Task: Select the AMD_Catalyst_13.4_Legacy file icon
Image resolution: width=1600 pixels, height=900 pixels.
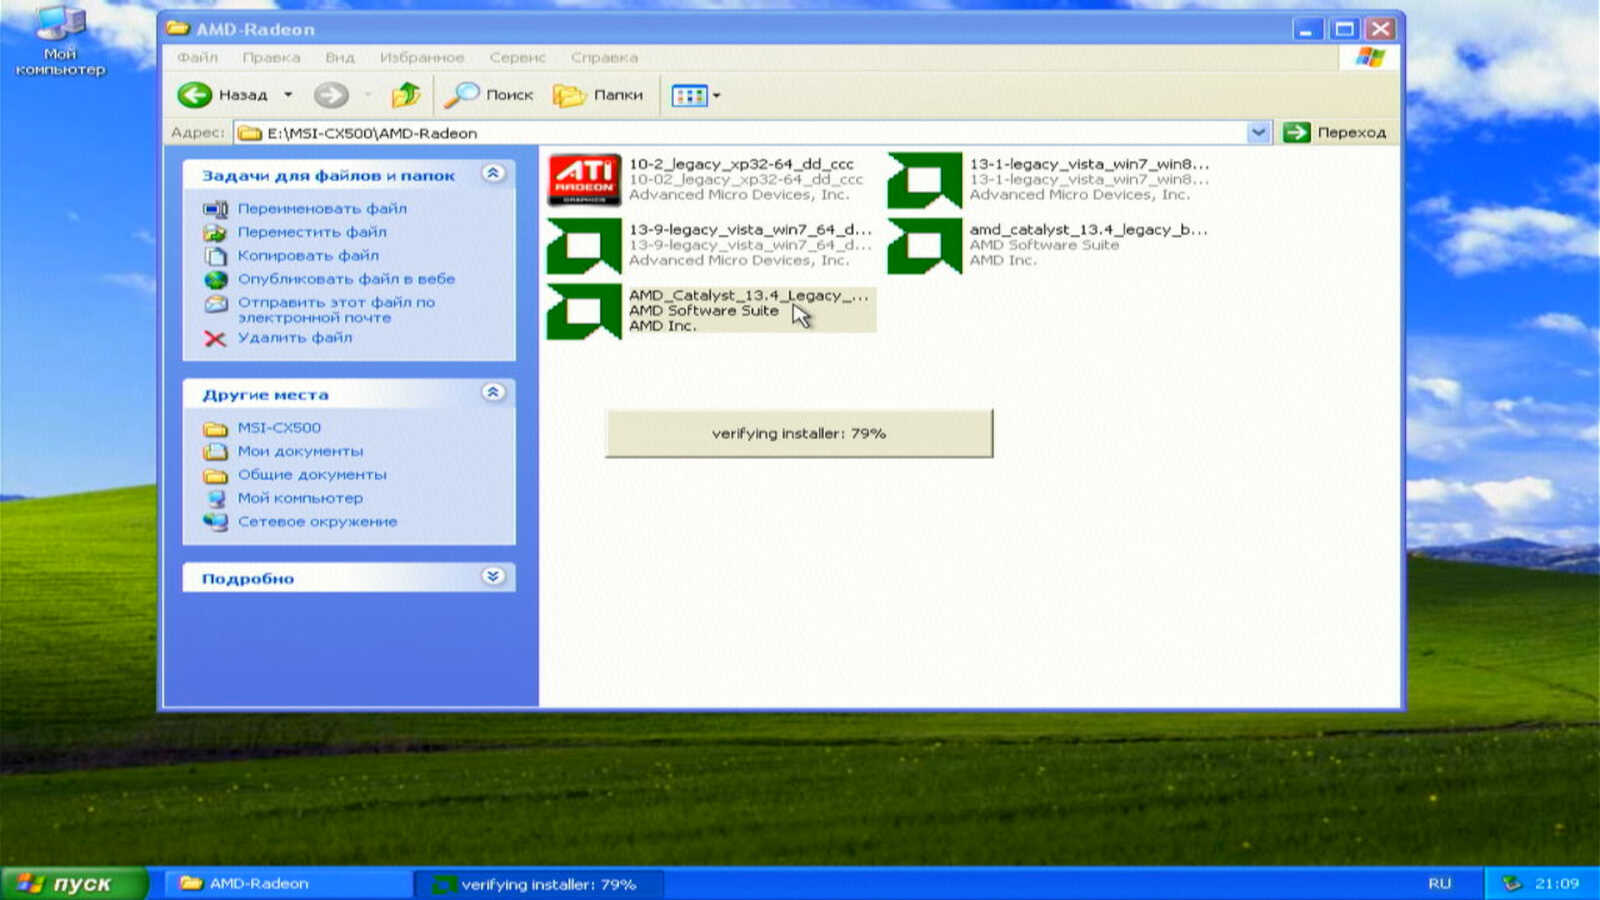Action: [x=584, y=312]
